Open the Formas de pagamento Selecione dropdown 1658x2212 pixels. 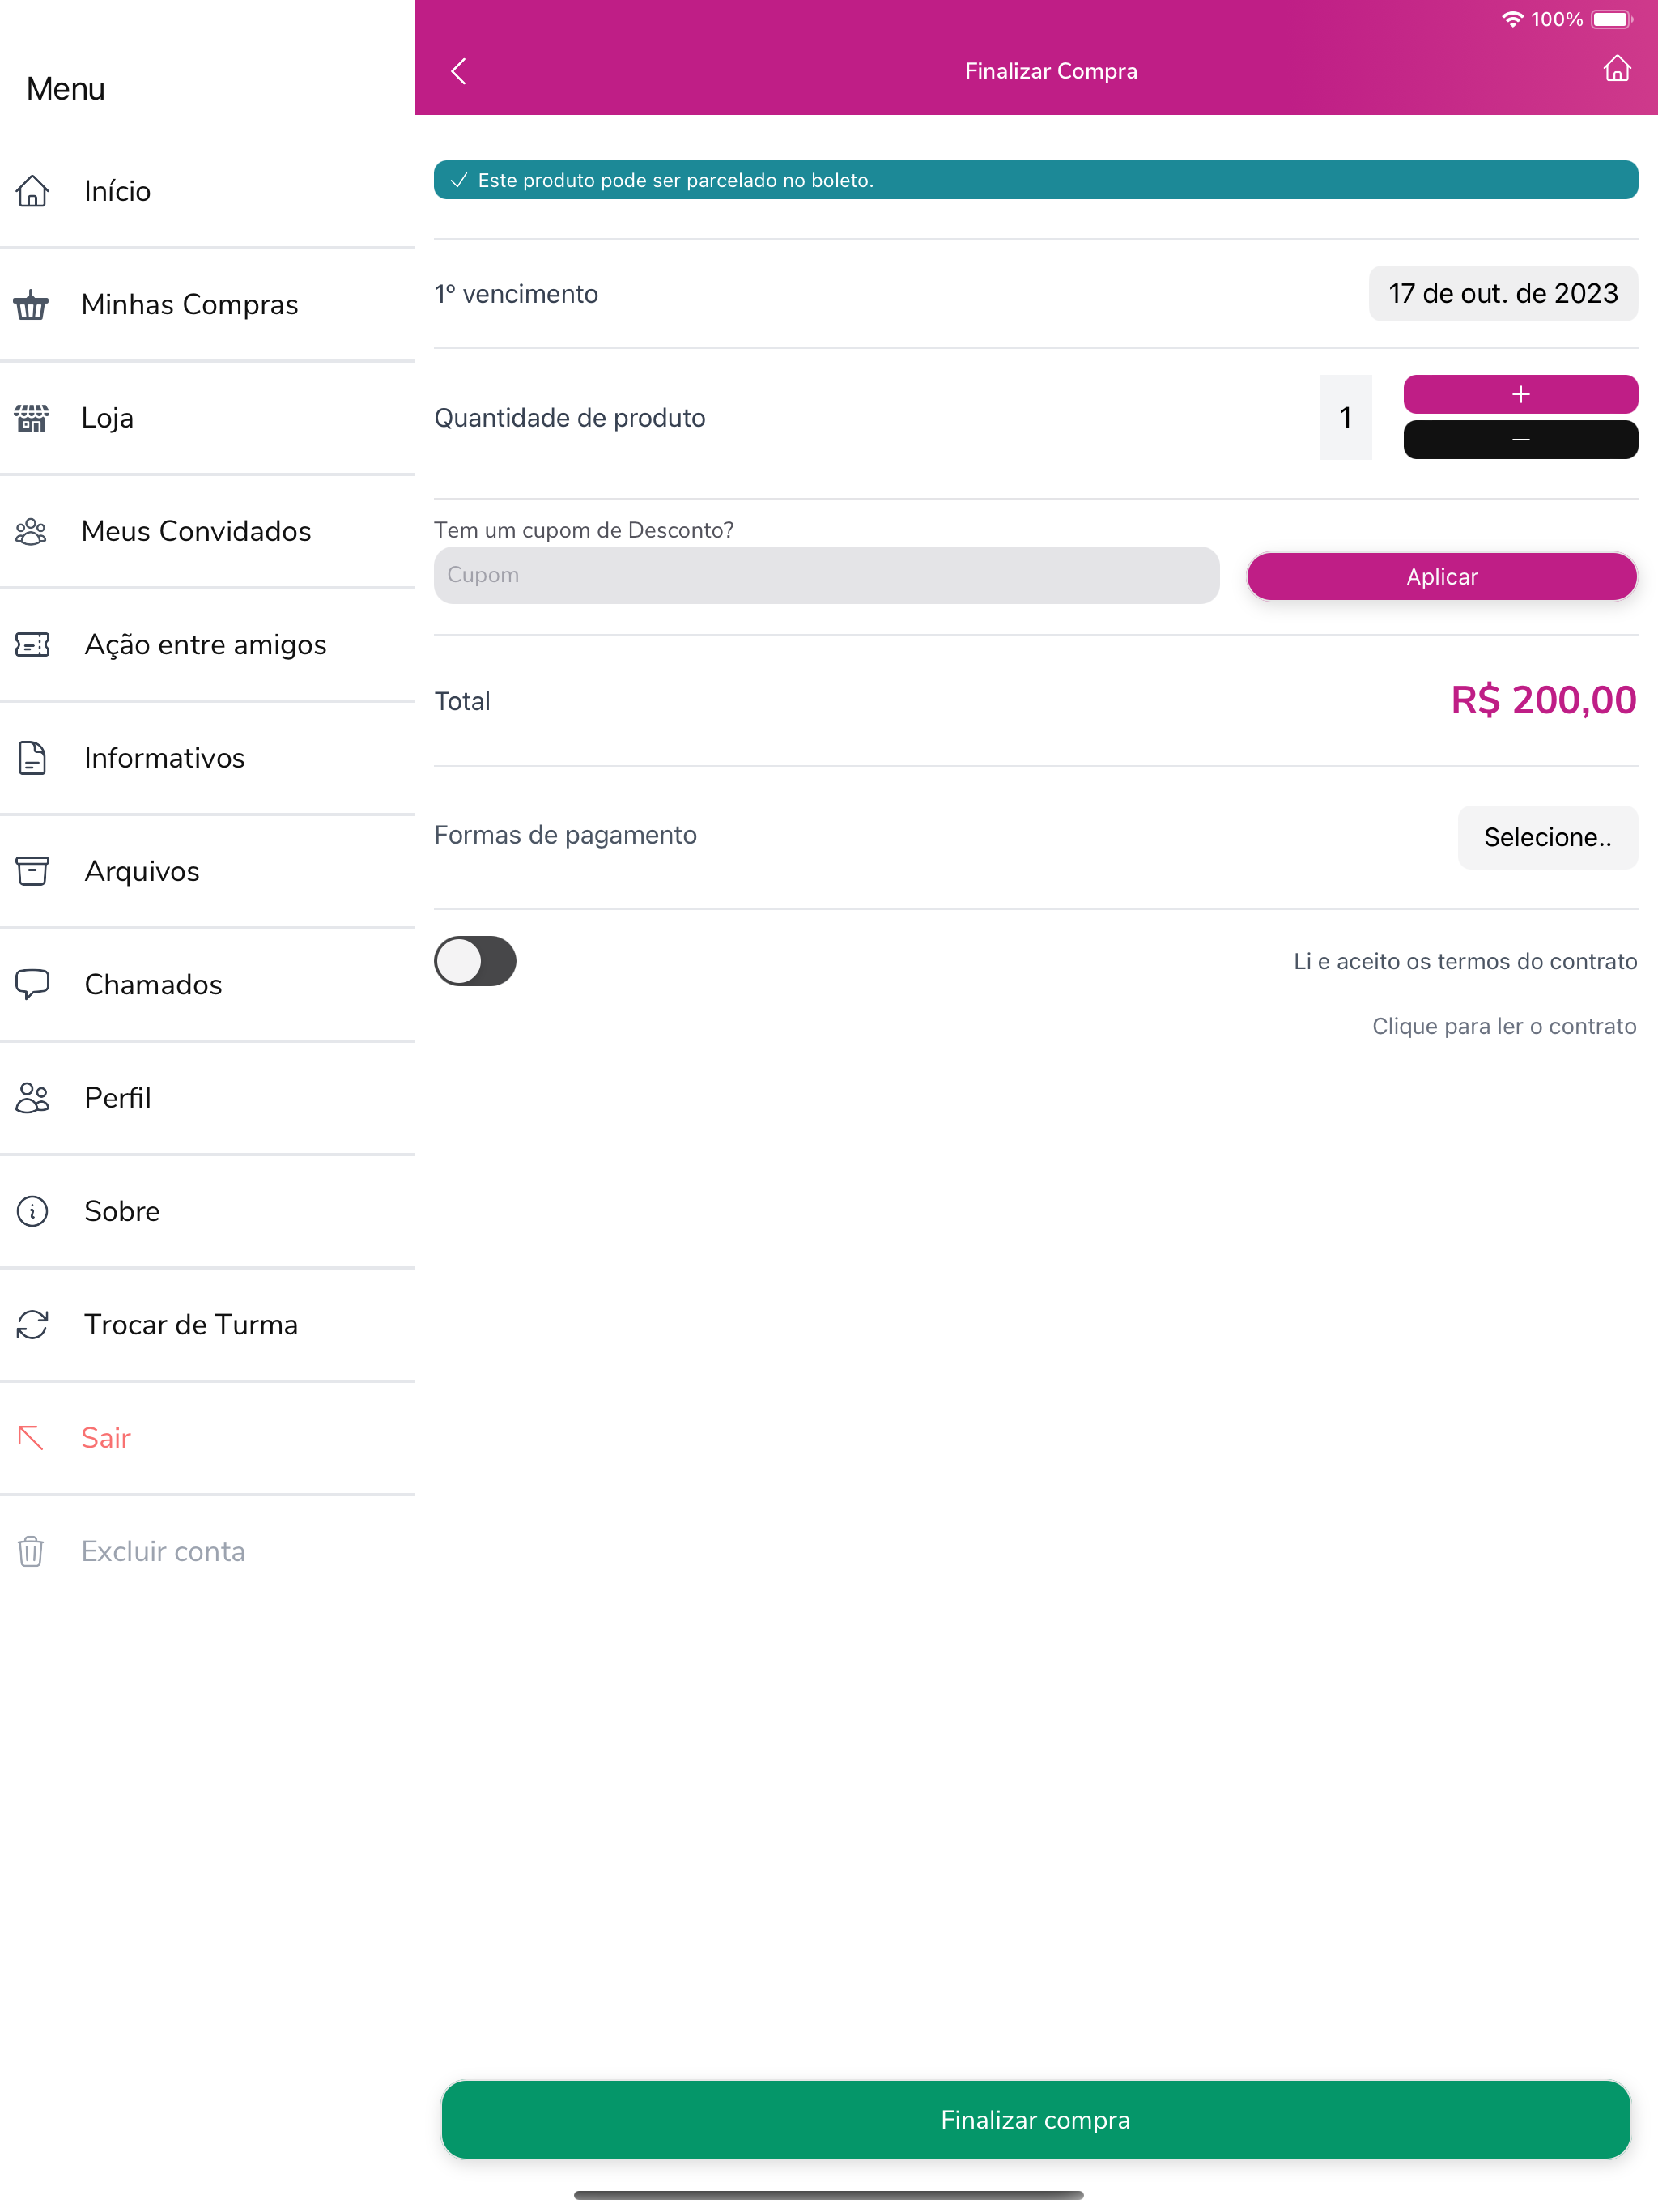1547,837
